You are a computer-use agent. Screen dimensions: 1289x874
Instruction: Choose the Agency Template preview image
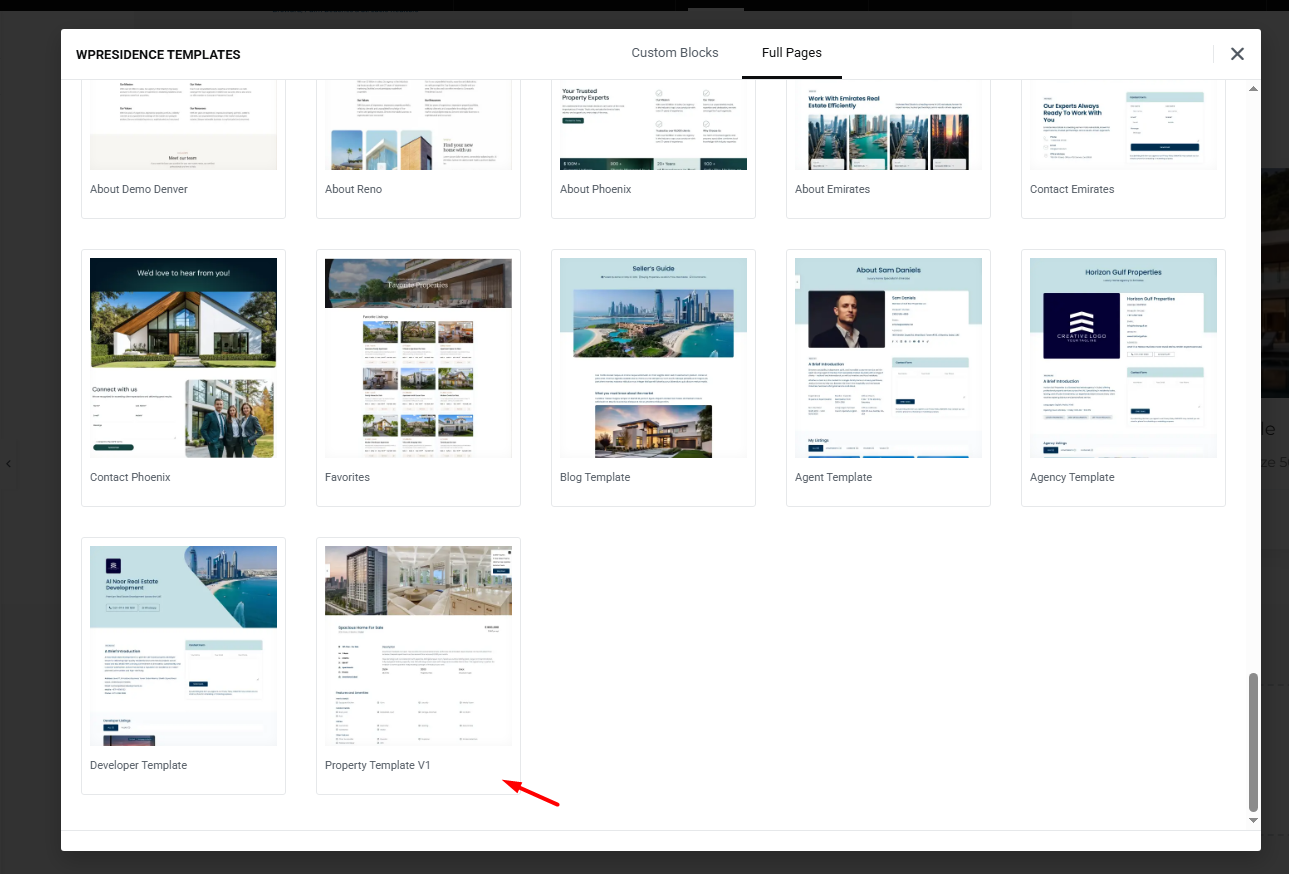pyautogui.click(x=1123, y=358)
